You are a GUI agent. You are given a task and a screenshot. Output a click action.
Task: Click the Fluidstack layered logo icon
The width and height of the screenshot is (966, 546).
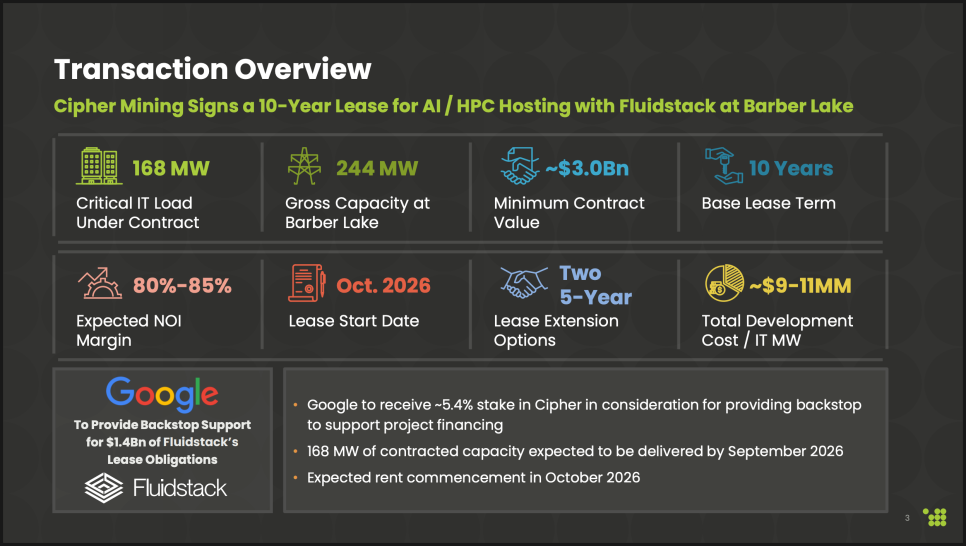pos(103,488)
